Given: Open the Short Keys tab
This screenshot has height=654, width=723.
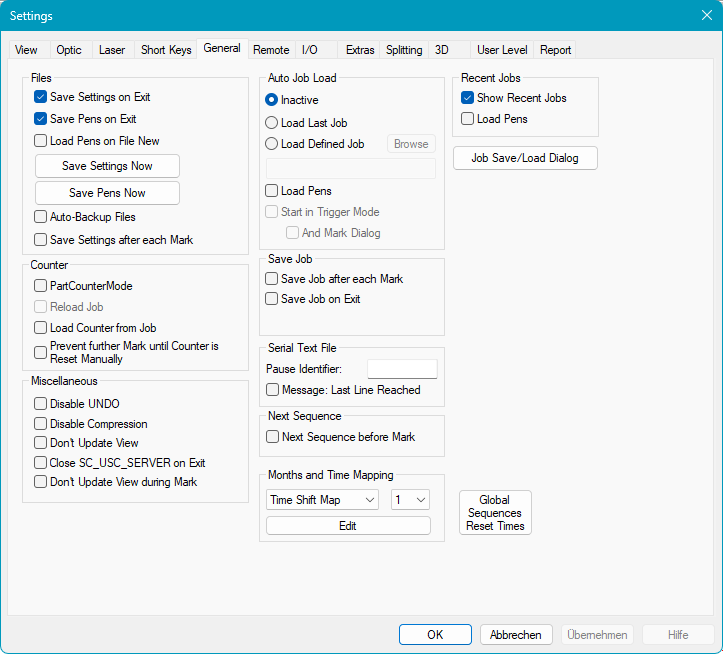Looking at the screenshot, I should [x=166, y=50].
